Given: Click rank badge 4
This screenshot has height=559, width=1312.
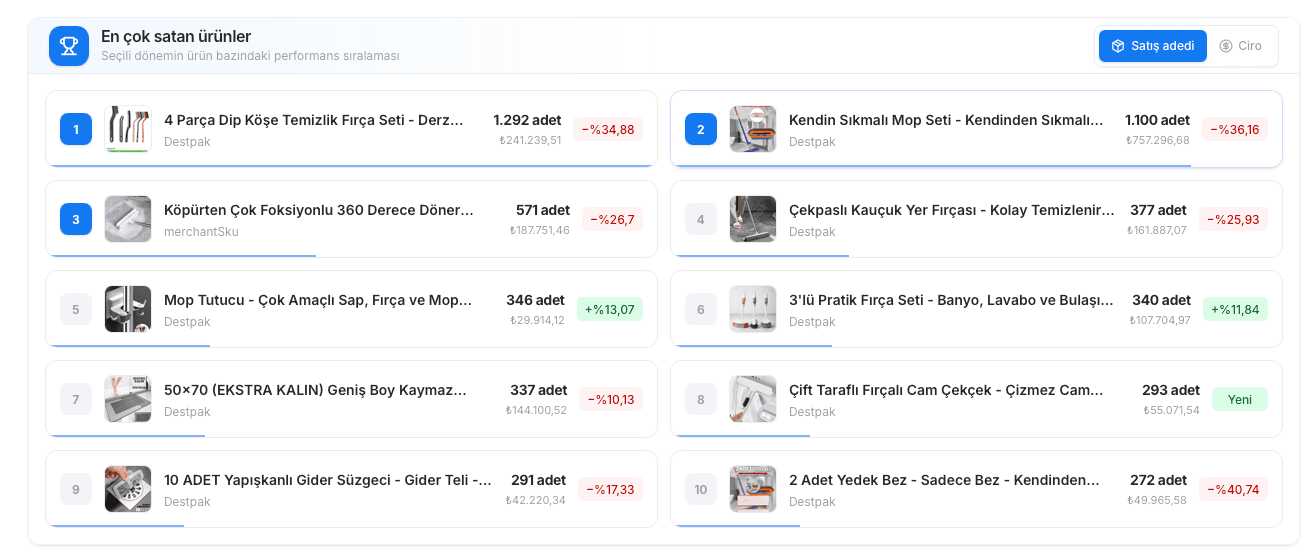Looking at the screenshot, I should 701,219.
